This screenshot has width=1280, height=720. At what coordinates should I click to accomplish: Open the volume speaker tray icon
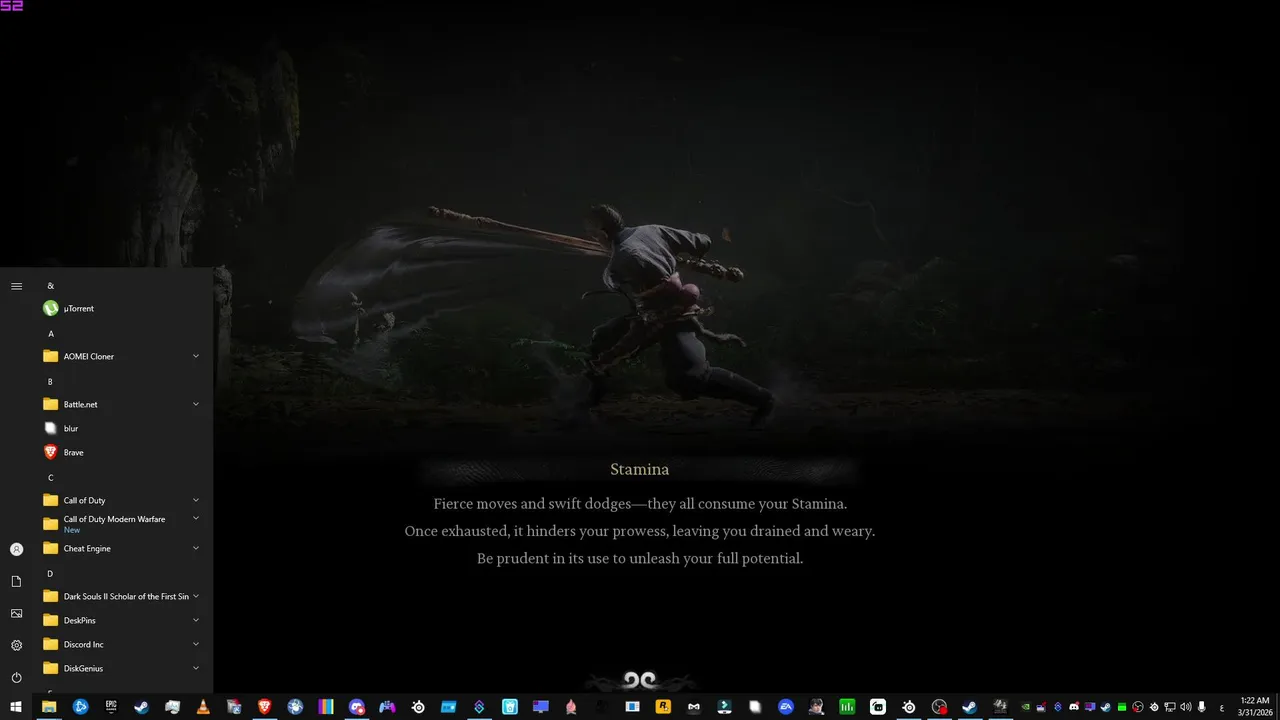(1186, 707)
